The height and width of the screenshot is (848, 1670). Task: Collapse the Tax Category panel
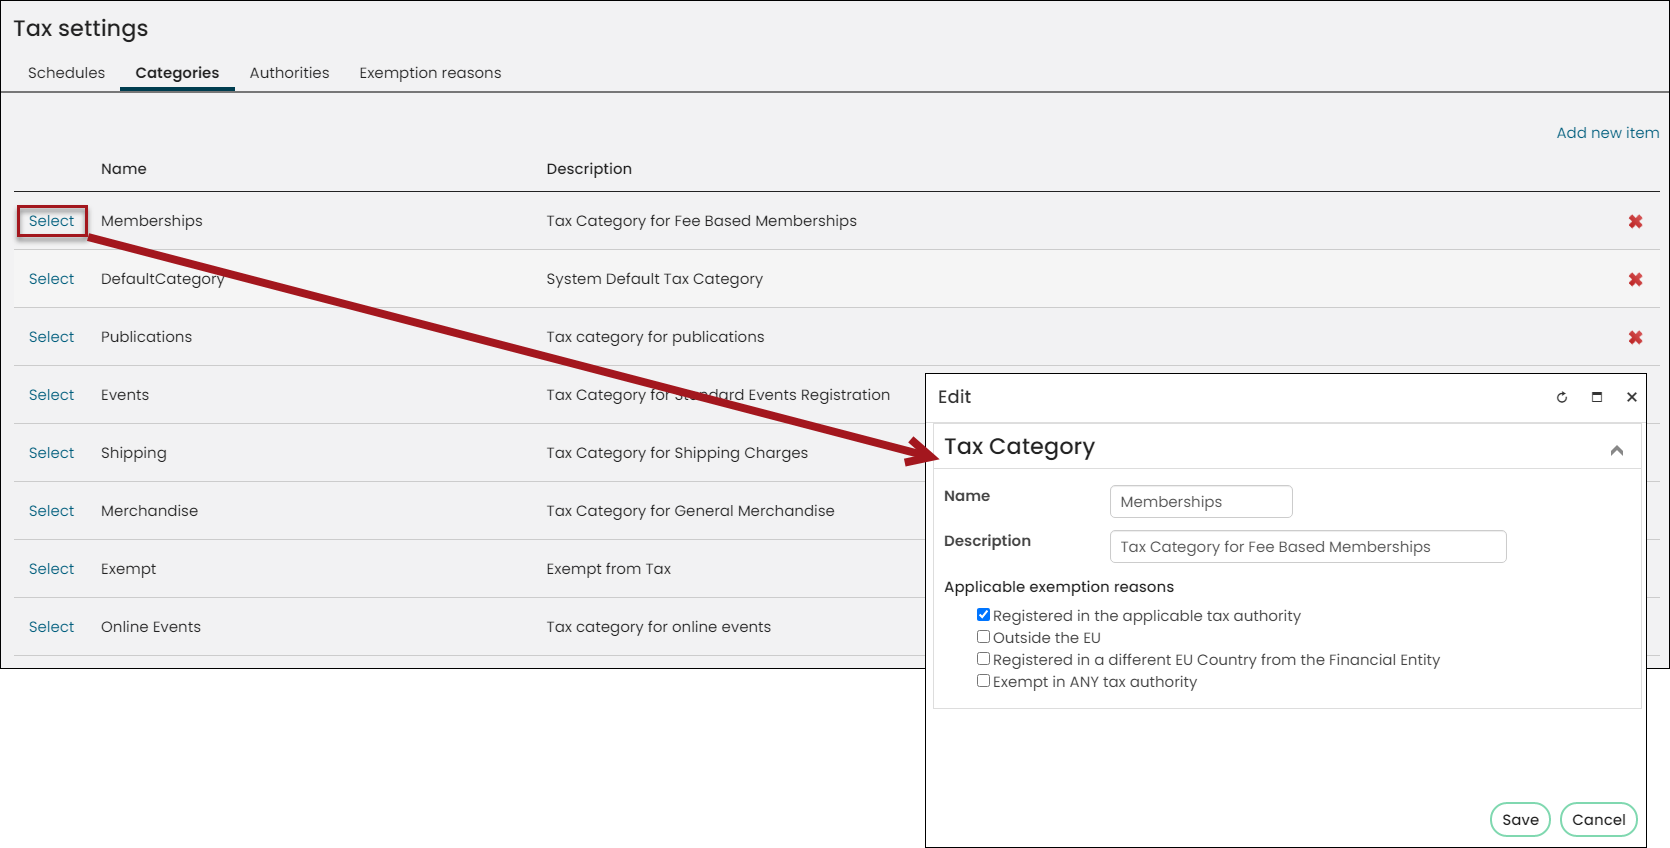coord(1617,450)
